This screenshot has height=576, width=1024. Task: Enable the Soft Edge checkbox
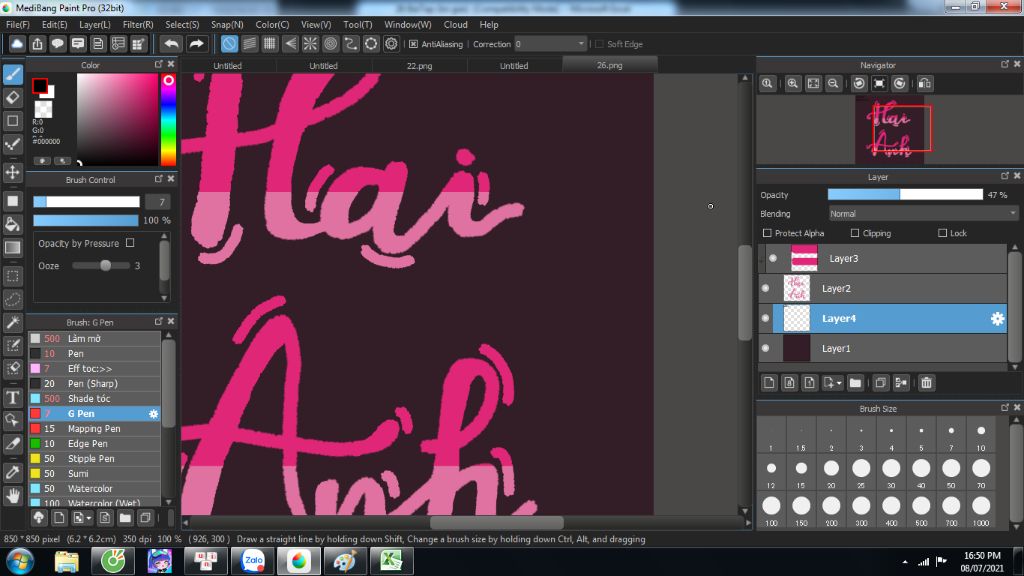coord(599,44)
